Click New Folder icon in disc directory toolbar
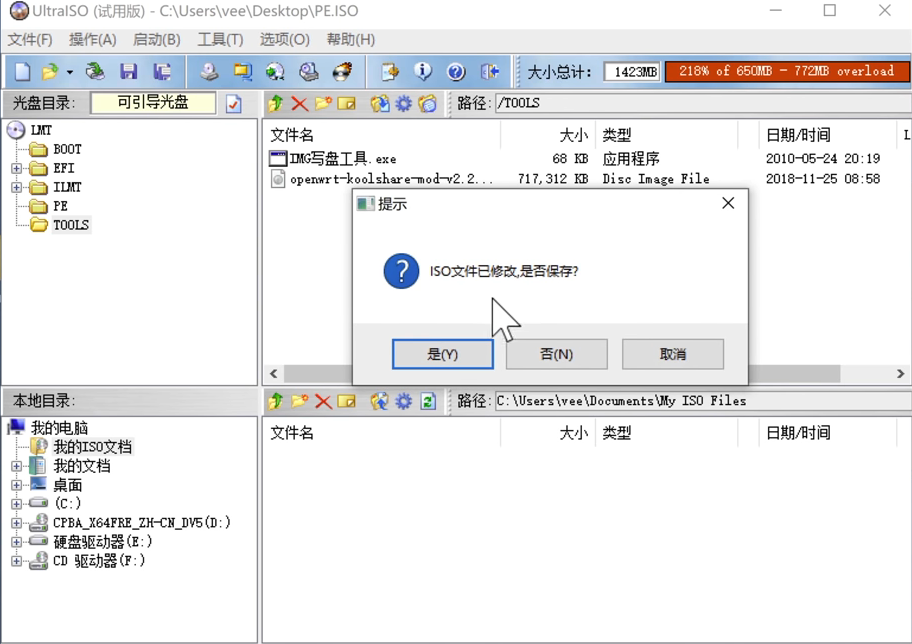The height and width of the screenshot is (644, 912). (323, 104)
